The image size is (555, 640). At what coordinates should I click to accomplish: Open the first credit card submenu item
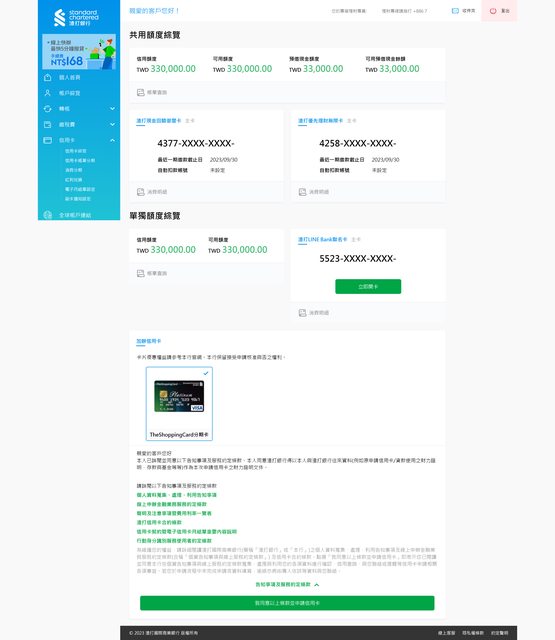tap(75, 151)
